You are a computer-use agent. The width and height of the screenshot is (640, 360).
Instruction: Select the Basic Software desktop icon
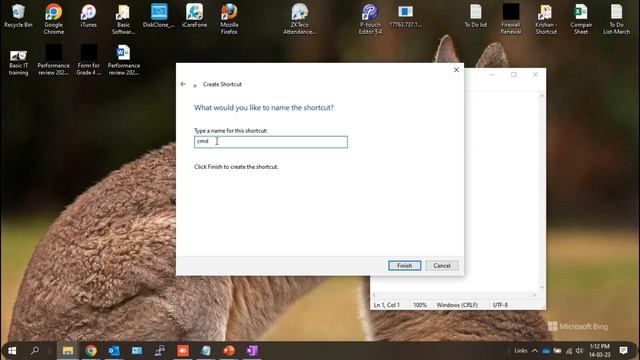pyautogui.click(x=123, y=19)
